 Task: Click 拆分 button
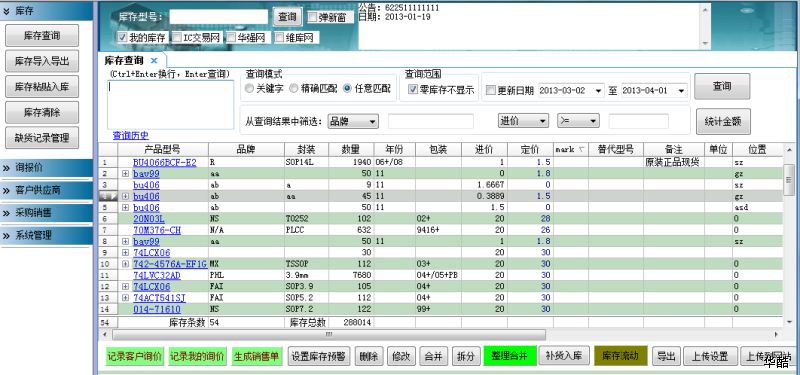tap(466, 356)
